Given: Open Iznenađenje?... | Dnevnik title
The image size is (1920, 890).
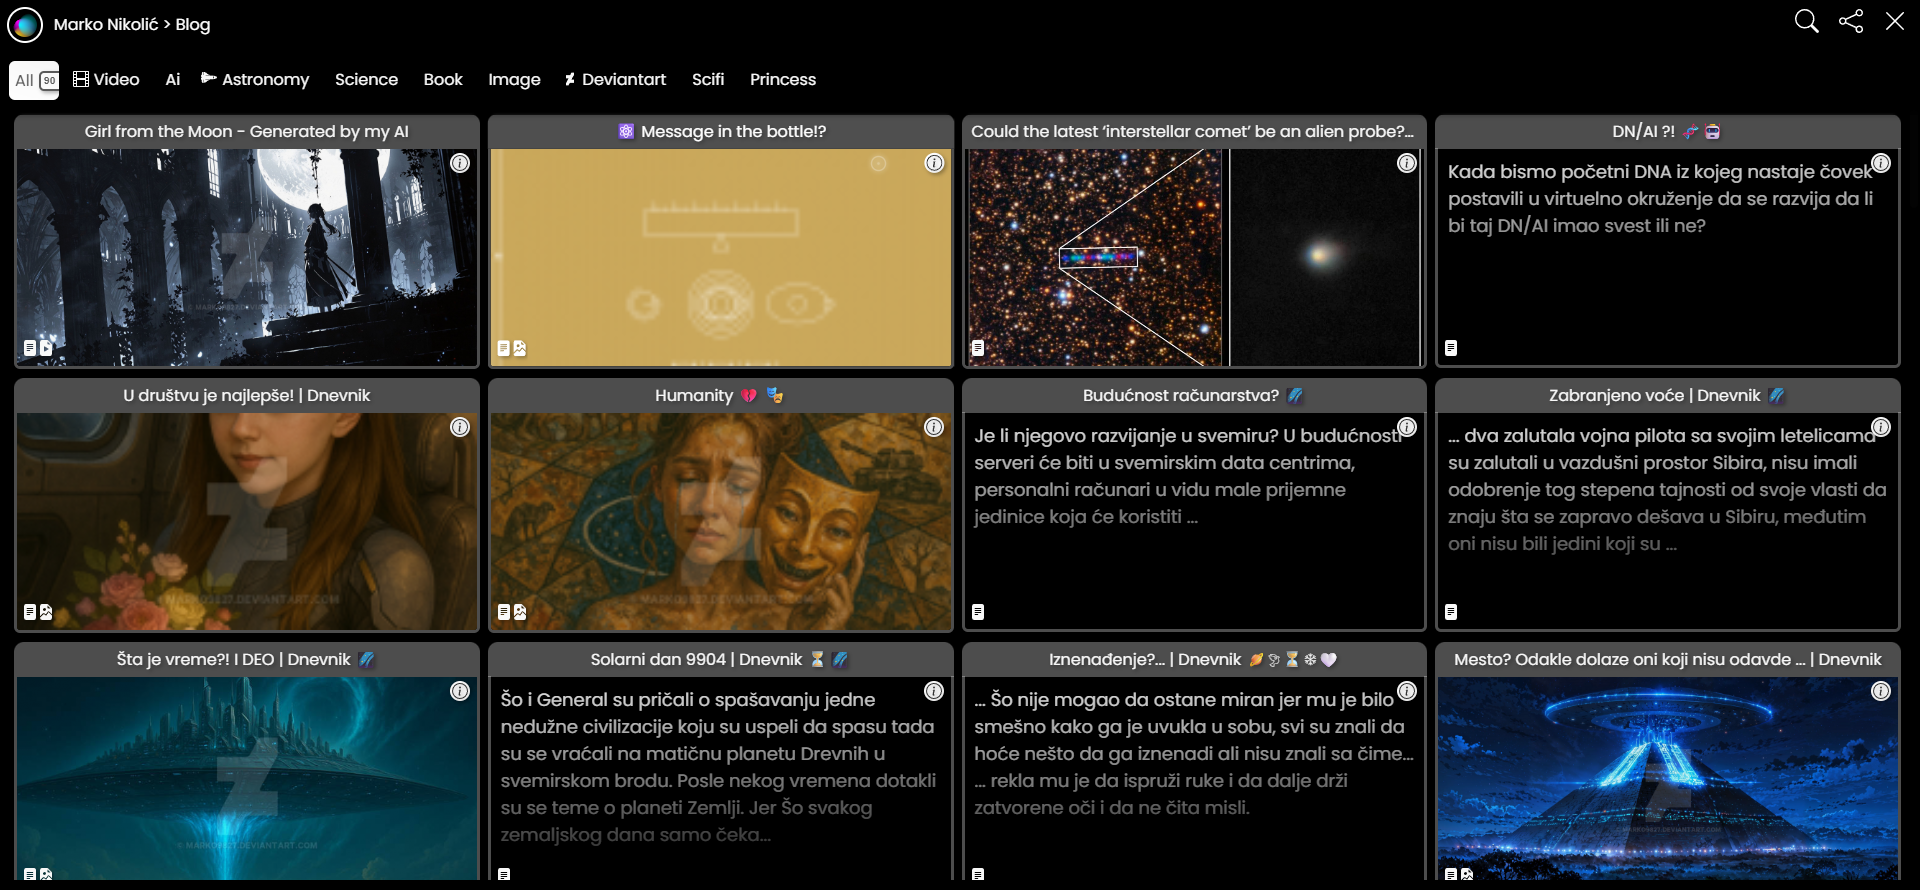Looking at the screenshot, I should tap(1193, 659).
